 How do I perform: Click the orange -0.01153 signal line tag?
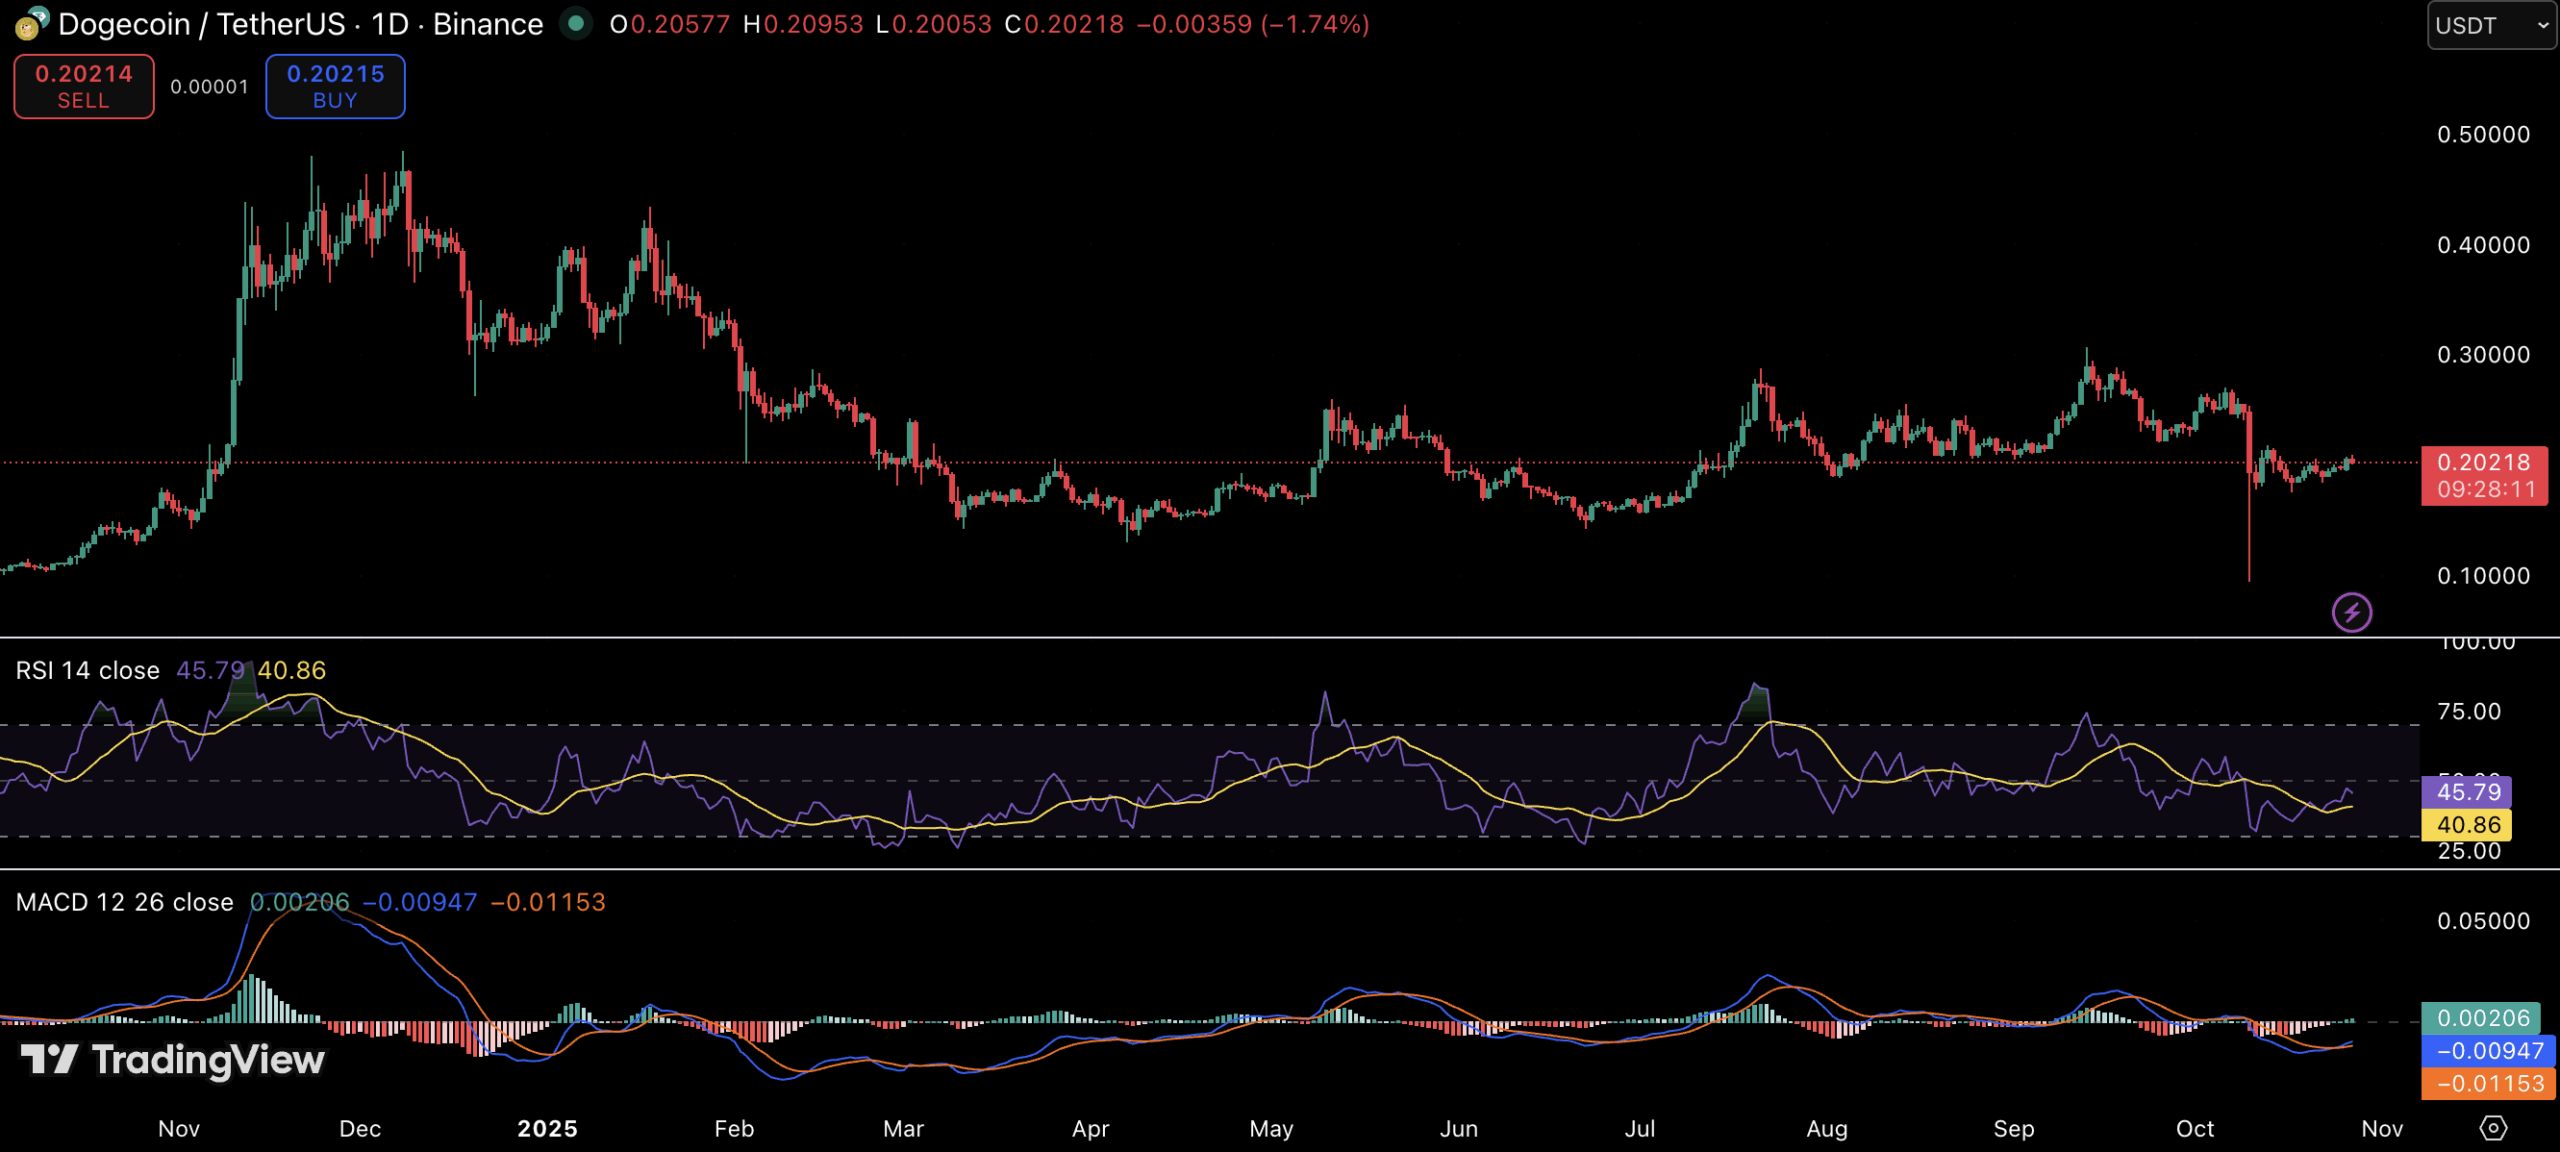click(x=2488, y=1084)
